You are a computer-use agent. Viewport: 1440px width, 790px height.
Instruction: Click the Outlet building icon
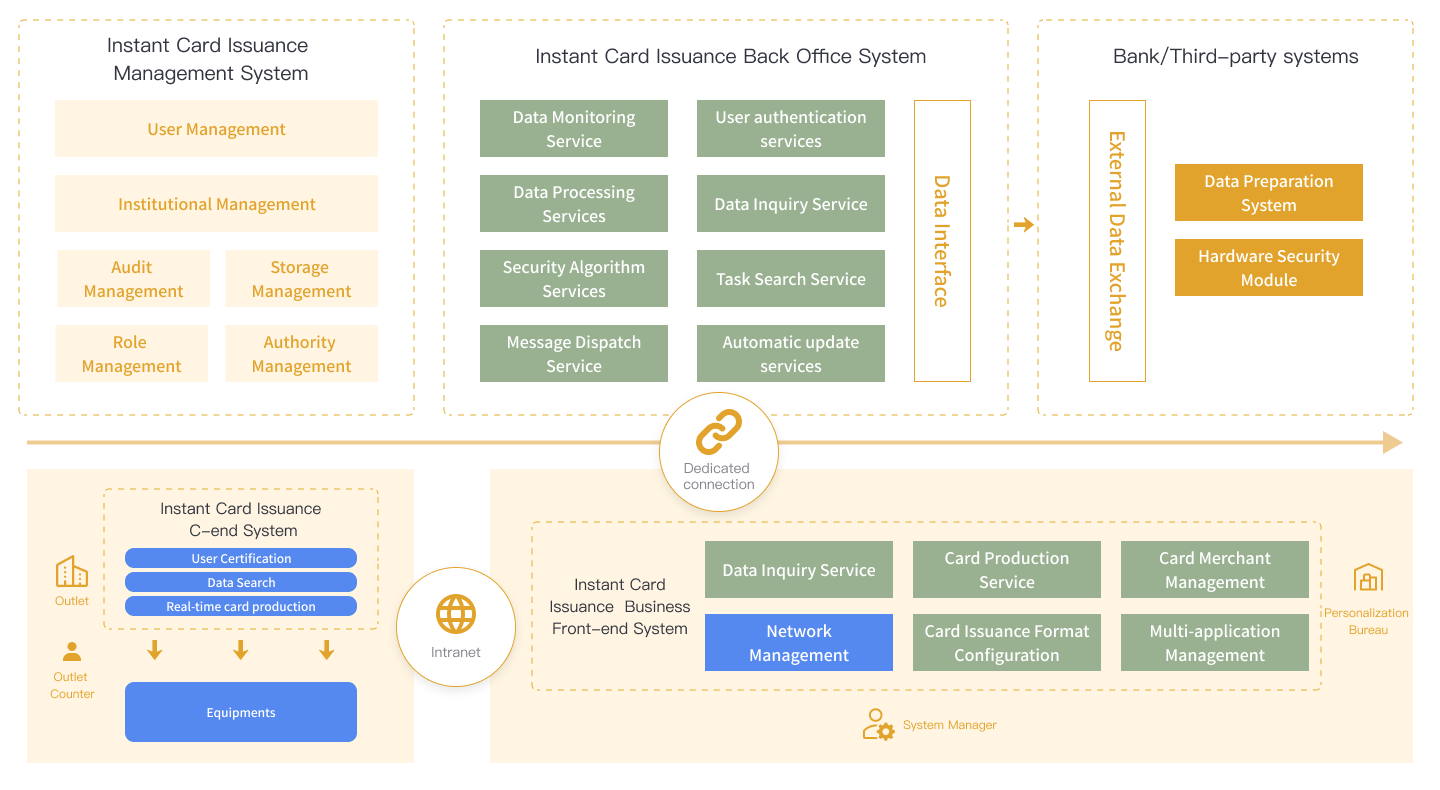[x=72, y=573]
